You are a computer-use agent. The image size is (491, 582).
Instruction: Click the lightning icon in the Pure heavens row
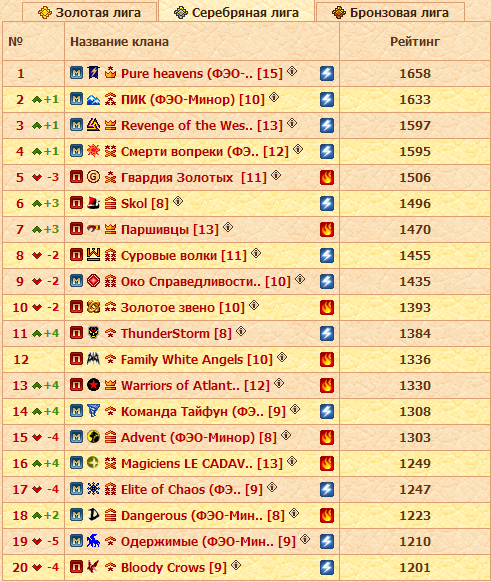327,73
